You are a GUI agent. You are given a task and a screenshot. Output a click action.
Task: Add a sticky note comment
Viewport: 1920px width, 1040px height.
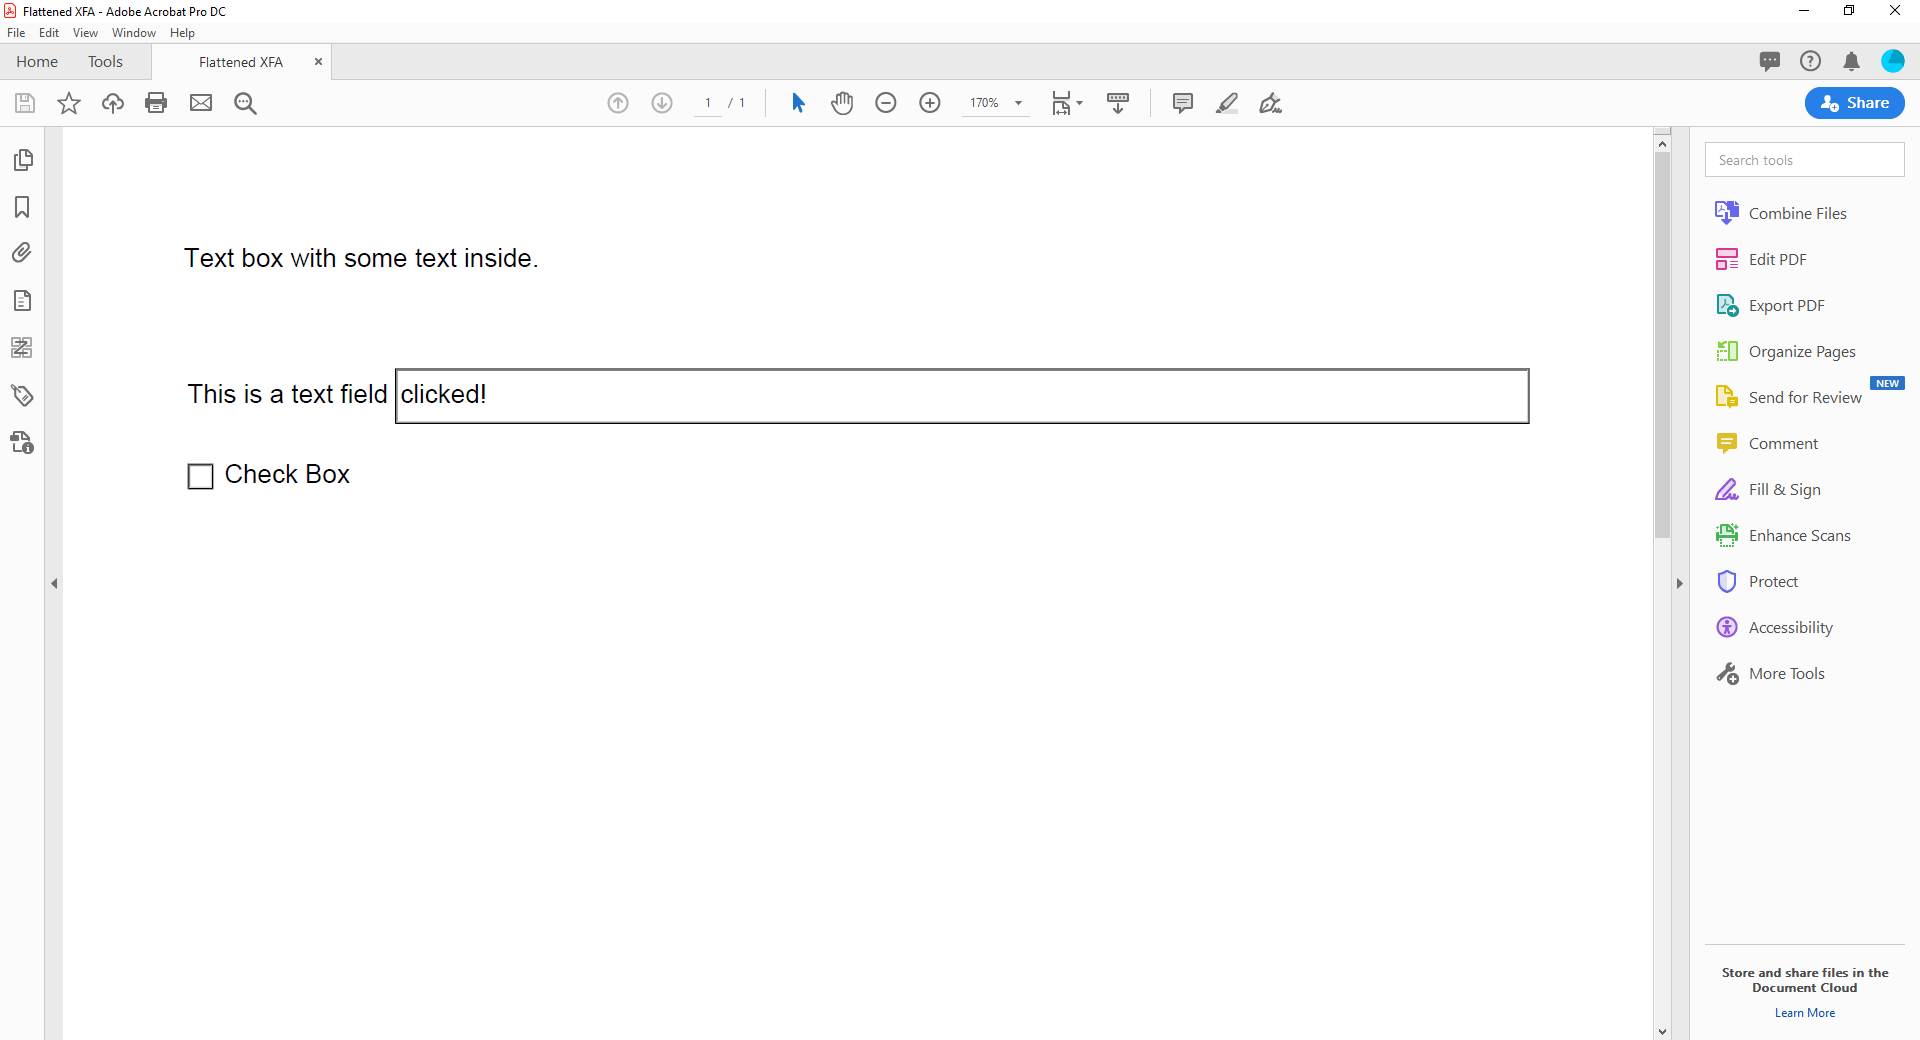click(x=1182, y=103)
